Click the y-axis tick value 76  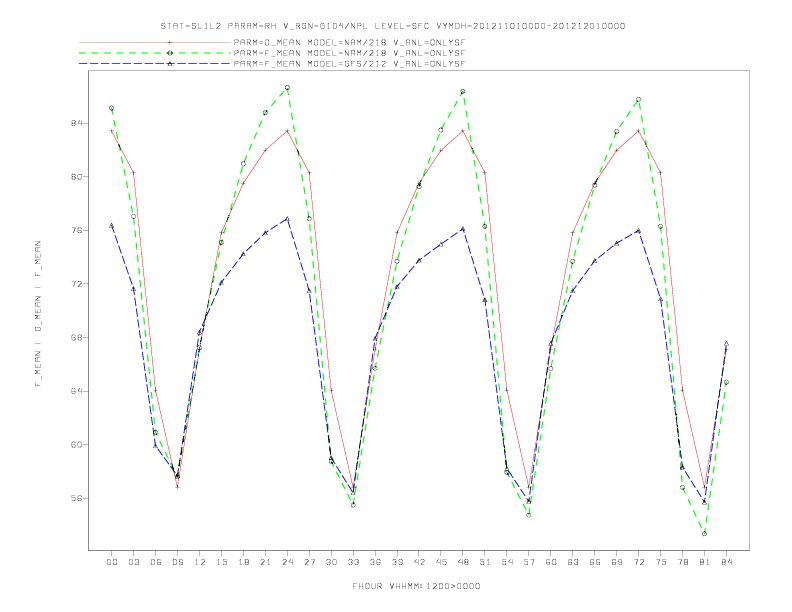click(75, 230)
